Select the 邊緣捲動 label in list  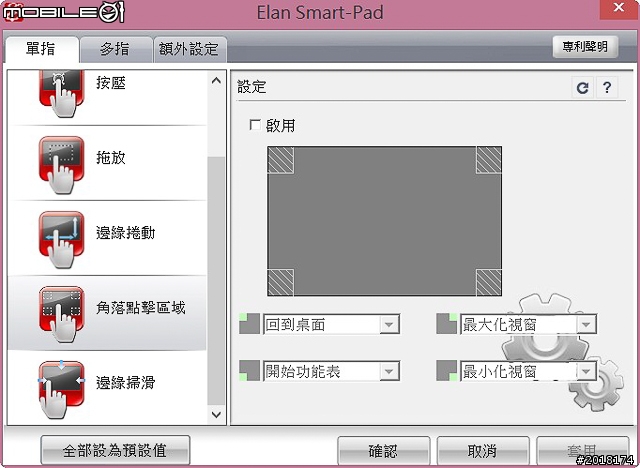(126, 233)
